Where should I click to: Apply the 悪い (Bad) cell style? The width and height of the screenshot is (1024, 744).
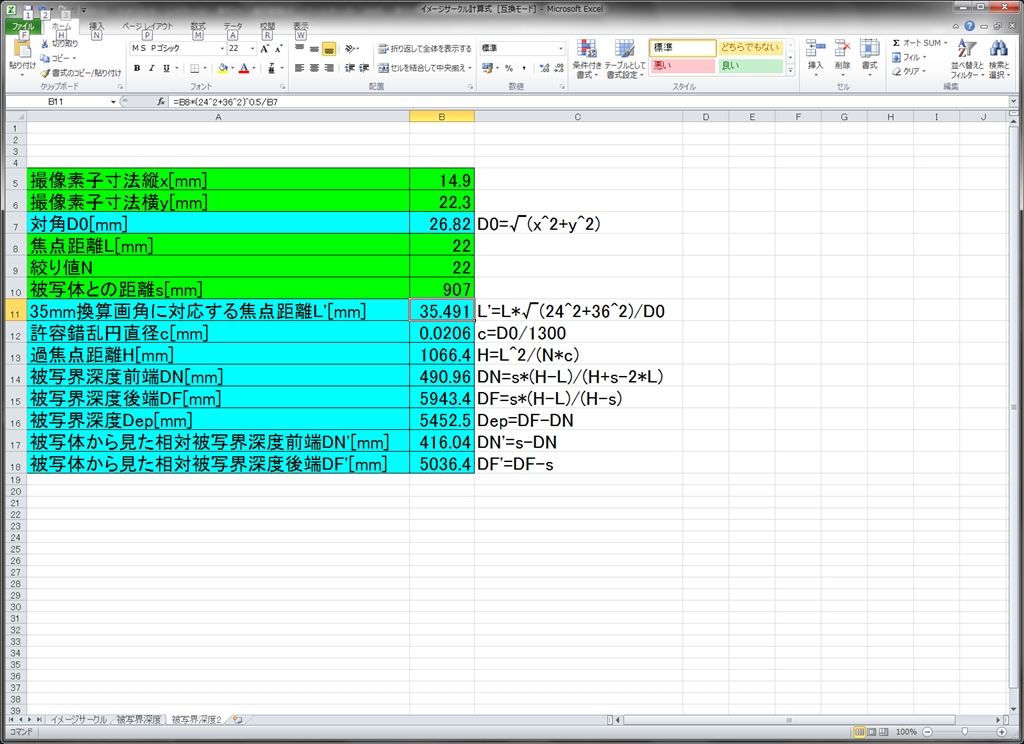681,66
